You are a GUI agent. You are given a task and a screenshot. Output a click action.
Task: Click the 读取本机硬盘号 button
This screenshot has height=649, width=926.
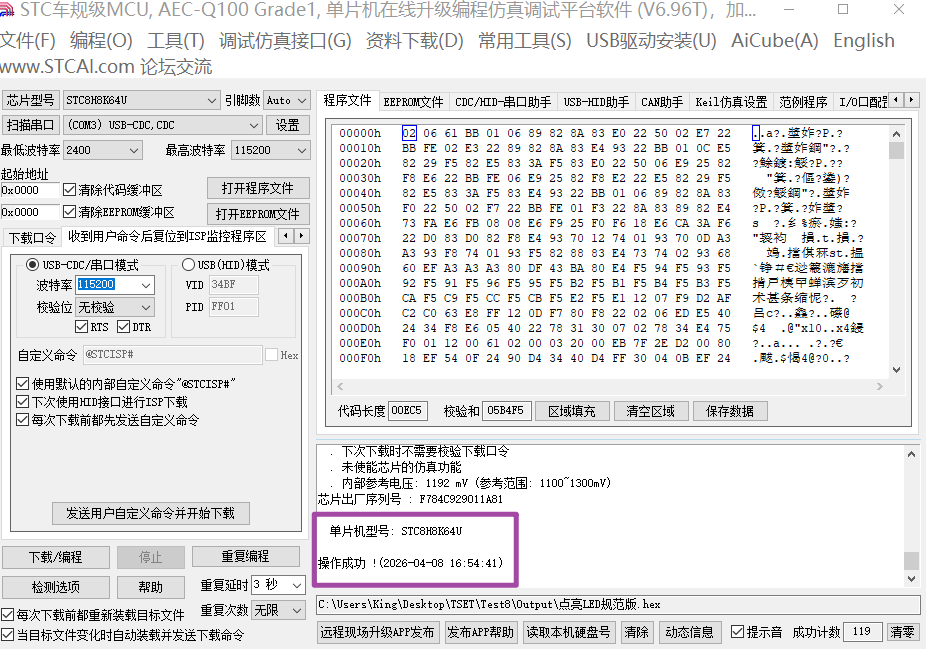568,632
